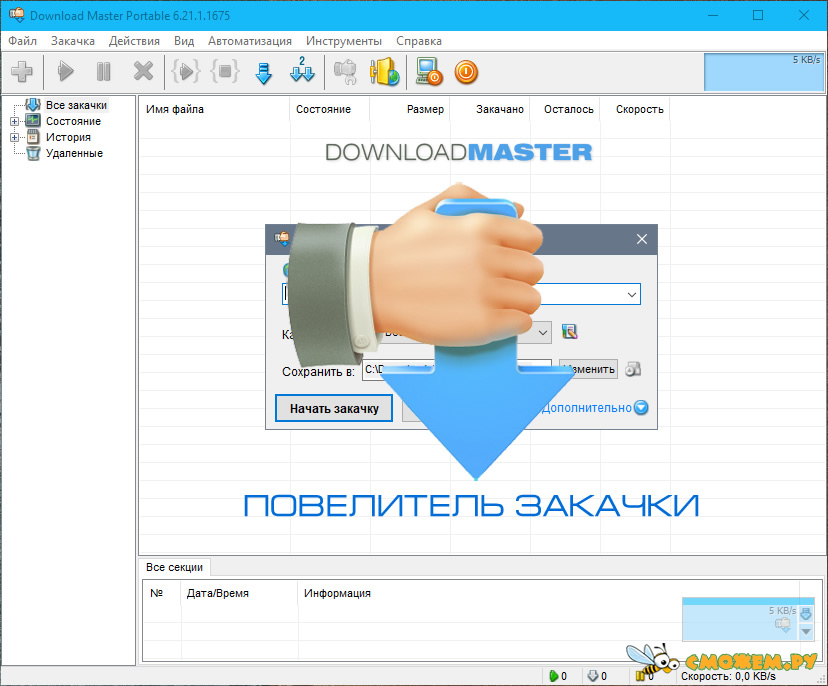Click the Дополнительно link

coord(587,408)
